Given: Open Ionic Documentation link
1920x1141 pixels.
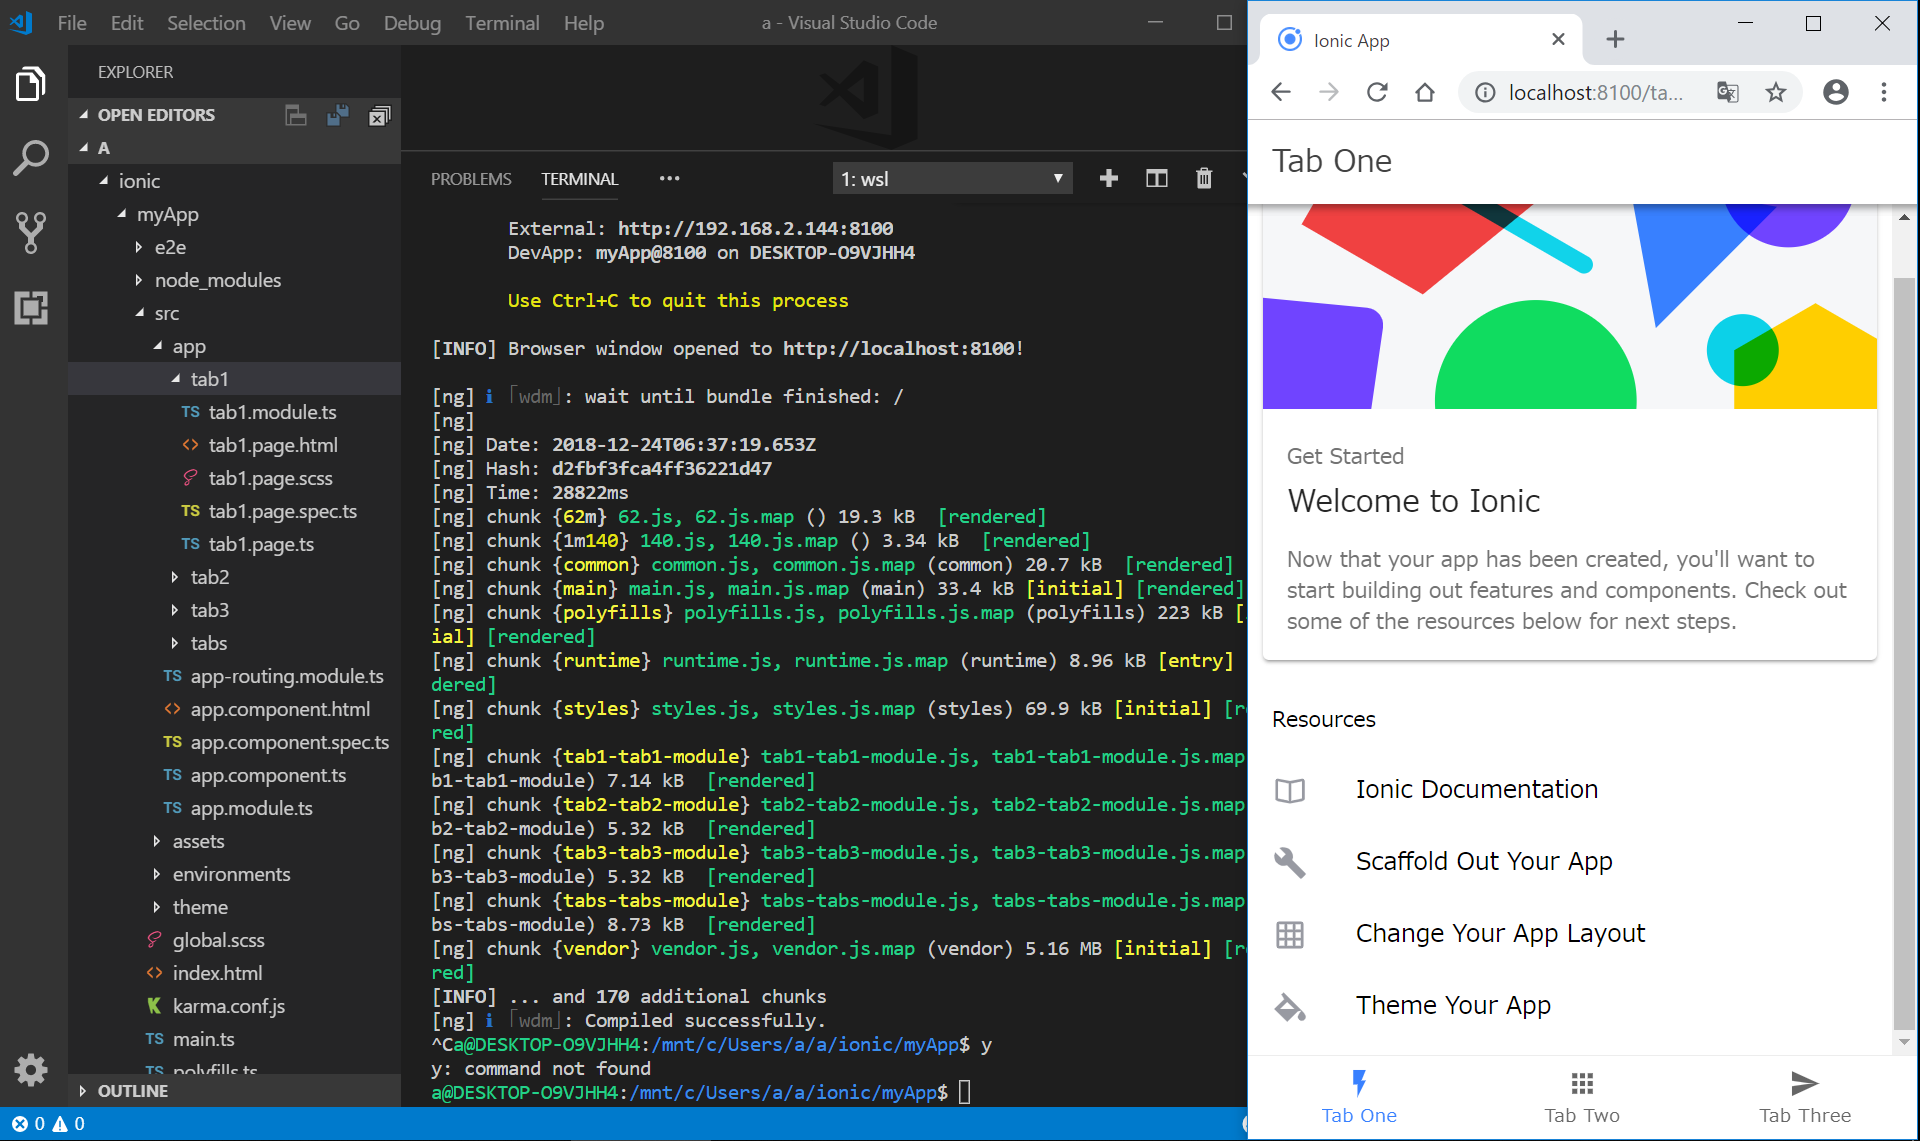Looking at the screenshot, I should tap(1476, 790).
